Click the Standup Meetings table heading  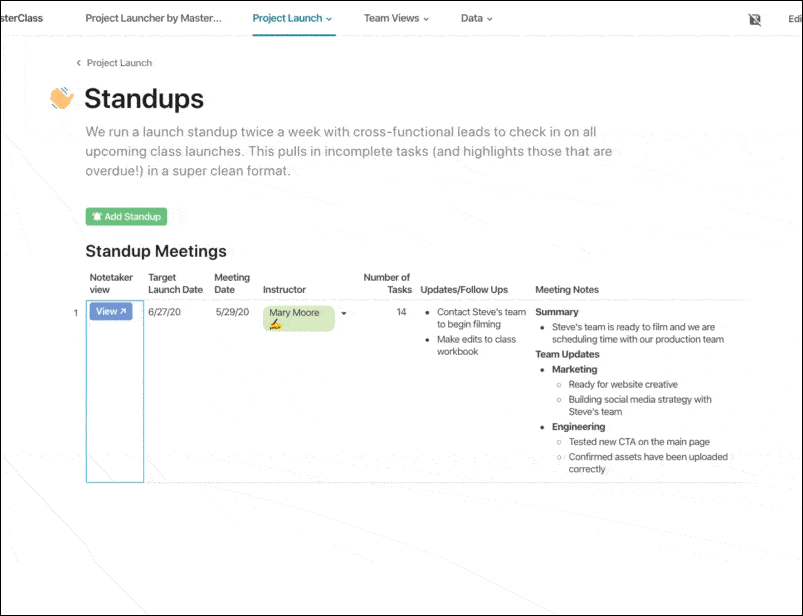coord(156,251)
